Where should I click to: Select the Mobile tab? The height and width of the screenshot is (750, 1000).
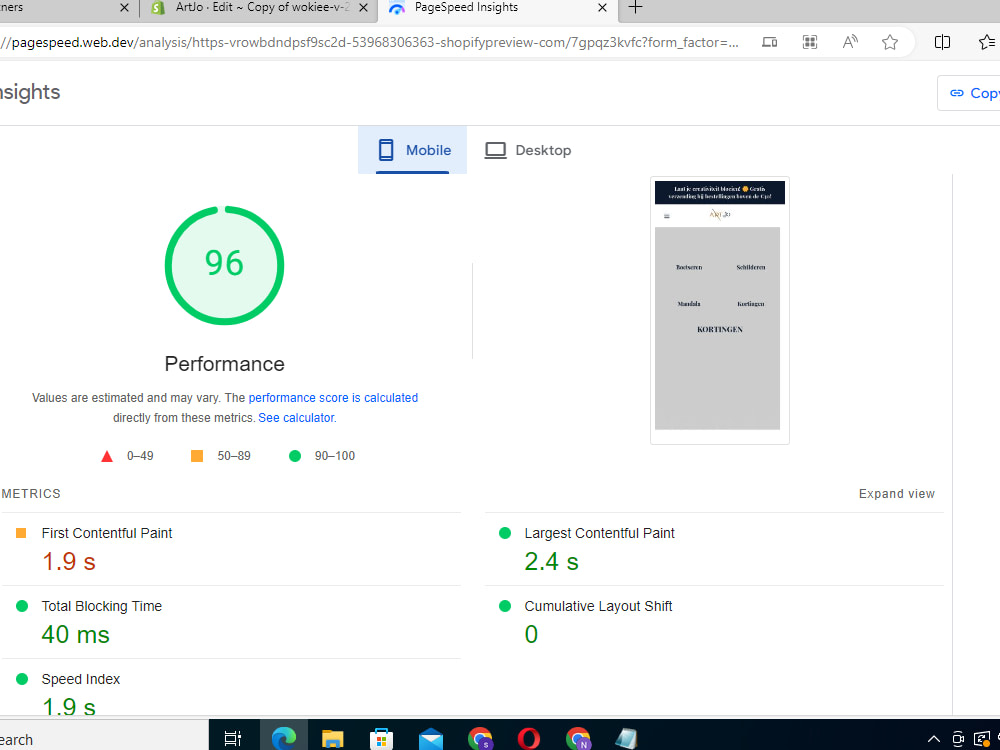(x=412, y=150)
